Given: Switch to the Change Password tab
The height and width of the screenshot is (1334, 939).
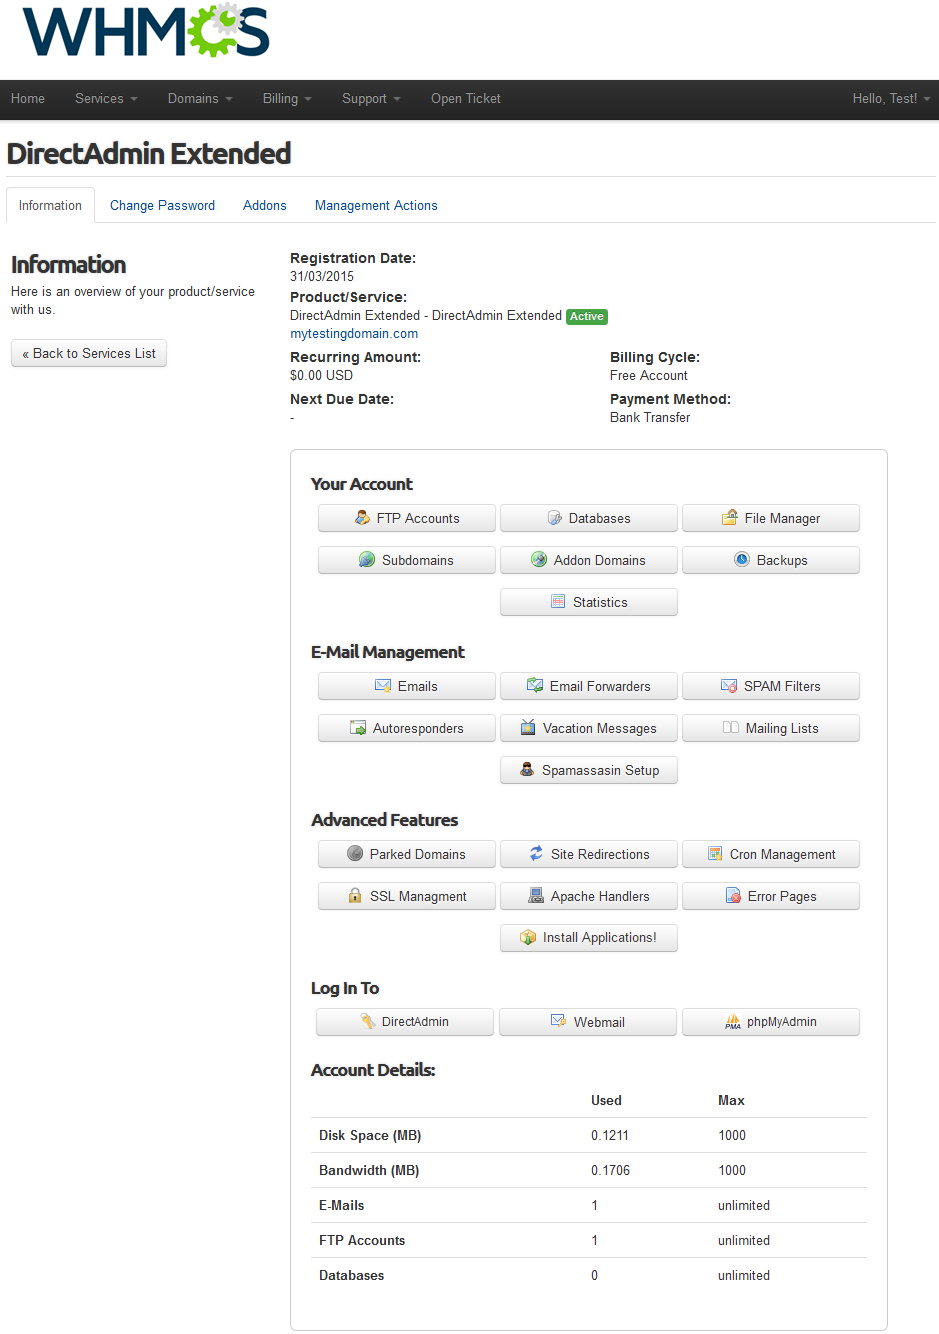Looking at the screenshot, I should (162, 205).
